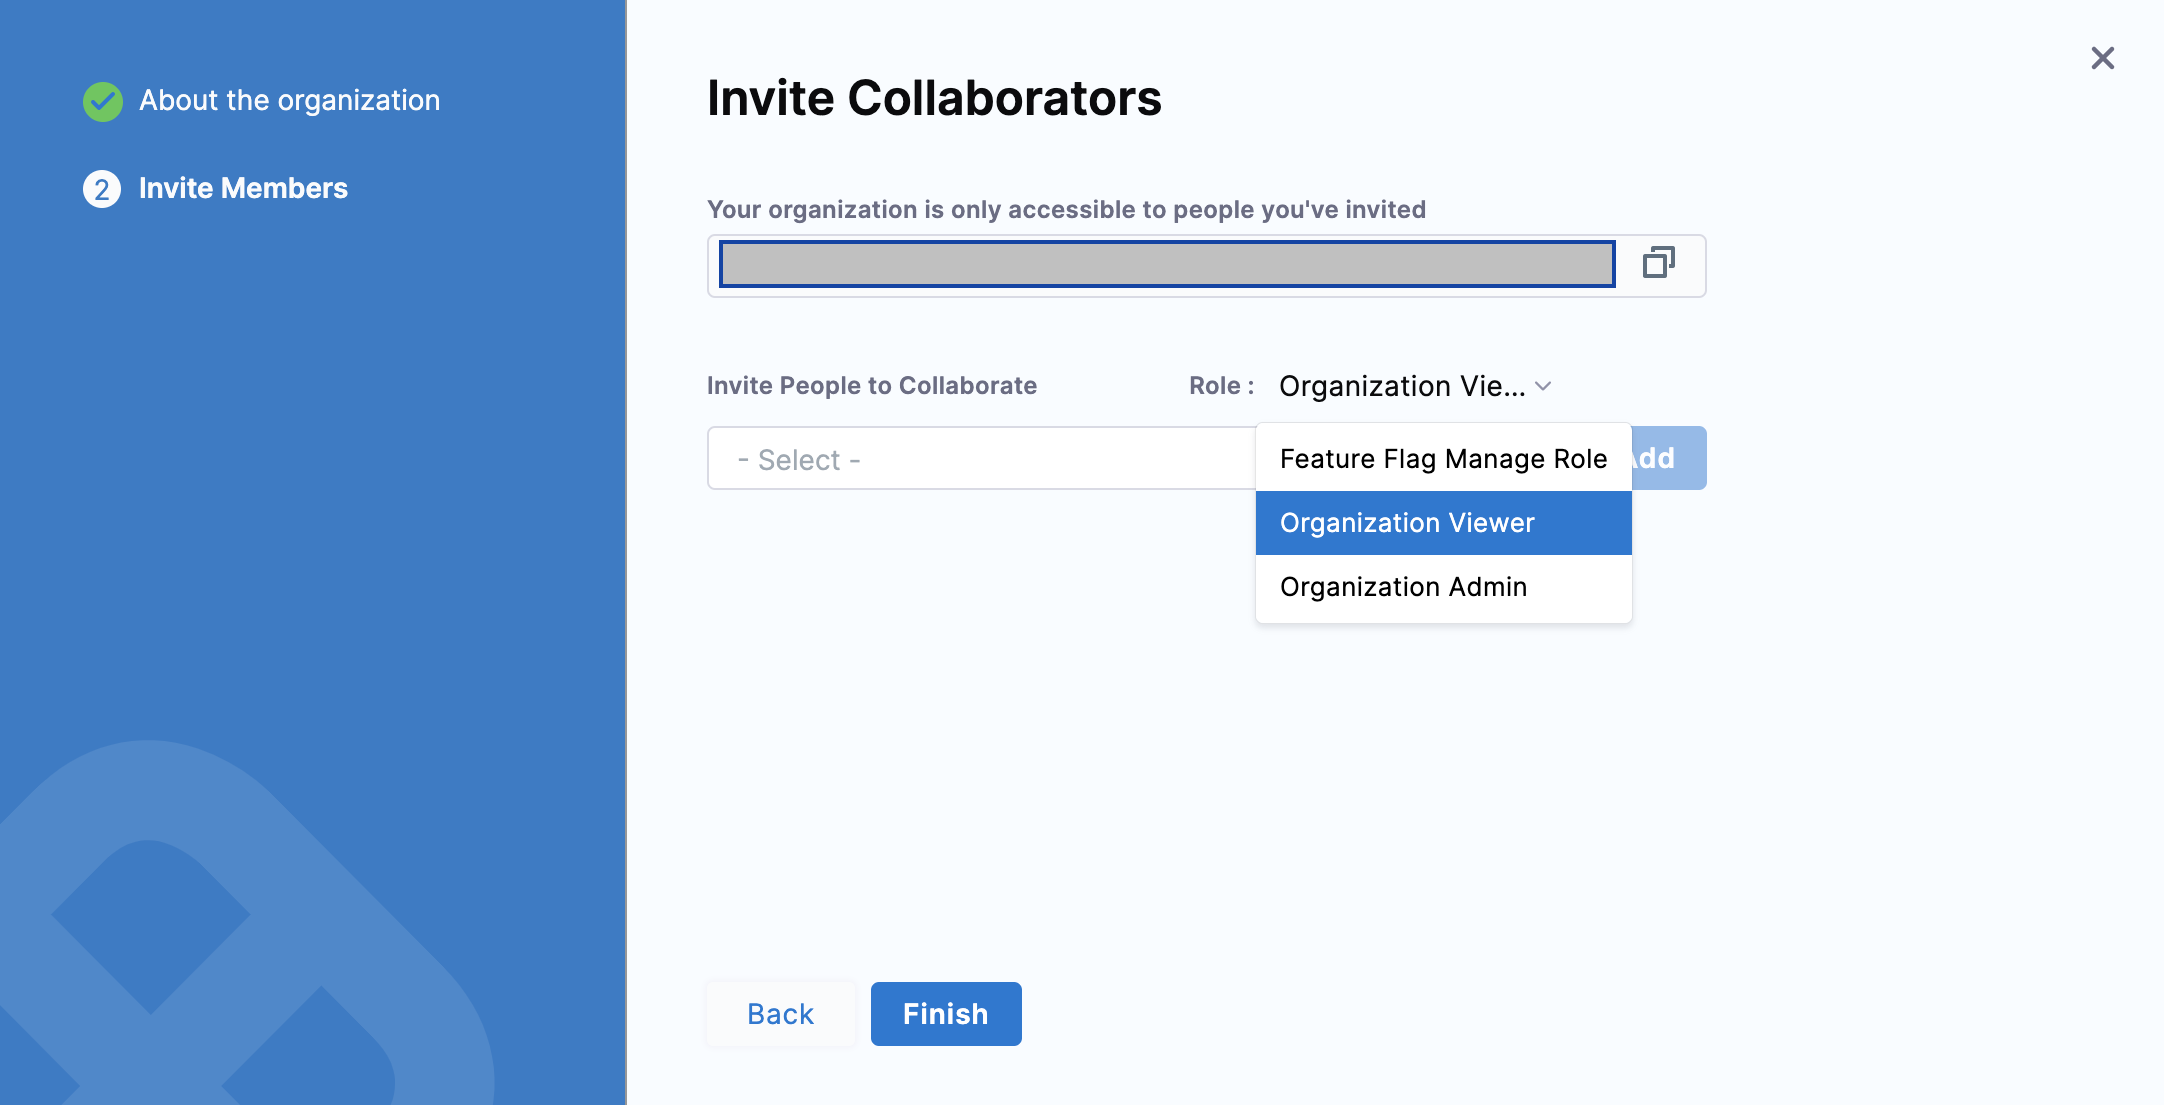Expand the Role dropdown chevron
Viewport: 2164px width, 1105px height.
coord(1543,386)
